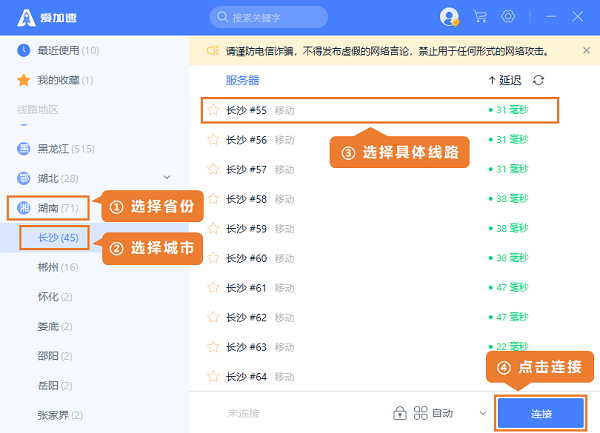Favorite the 长沙 #55 server star

tap(212, 110)
